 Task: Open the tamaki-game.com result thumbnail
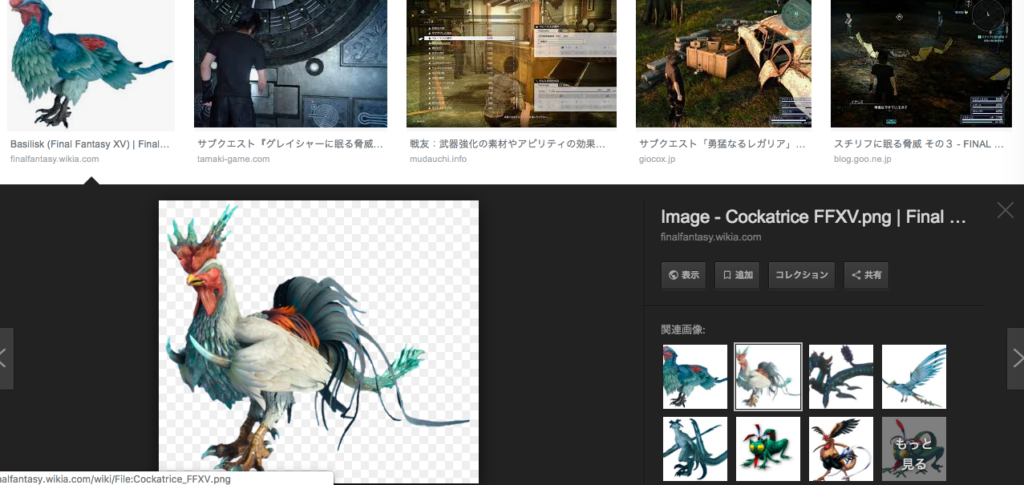[x=291, y=64]
